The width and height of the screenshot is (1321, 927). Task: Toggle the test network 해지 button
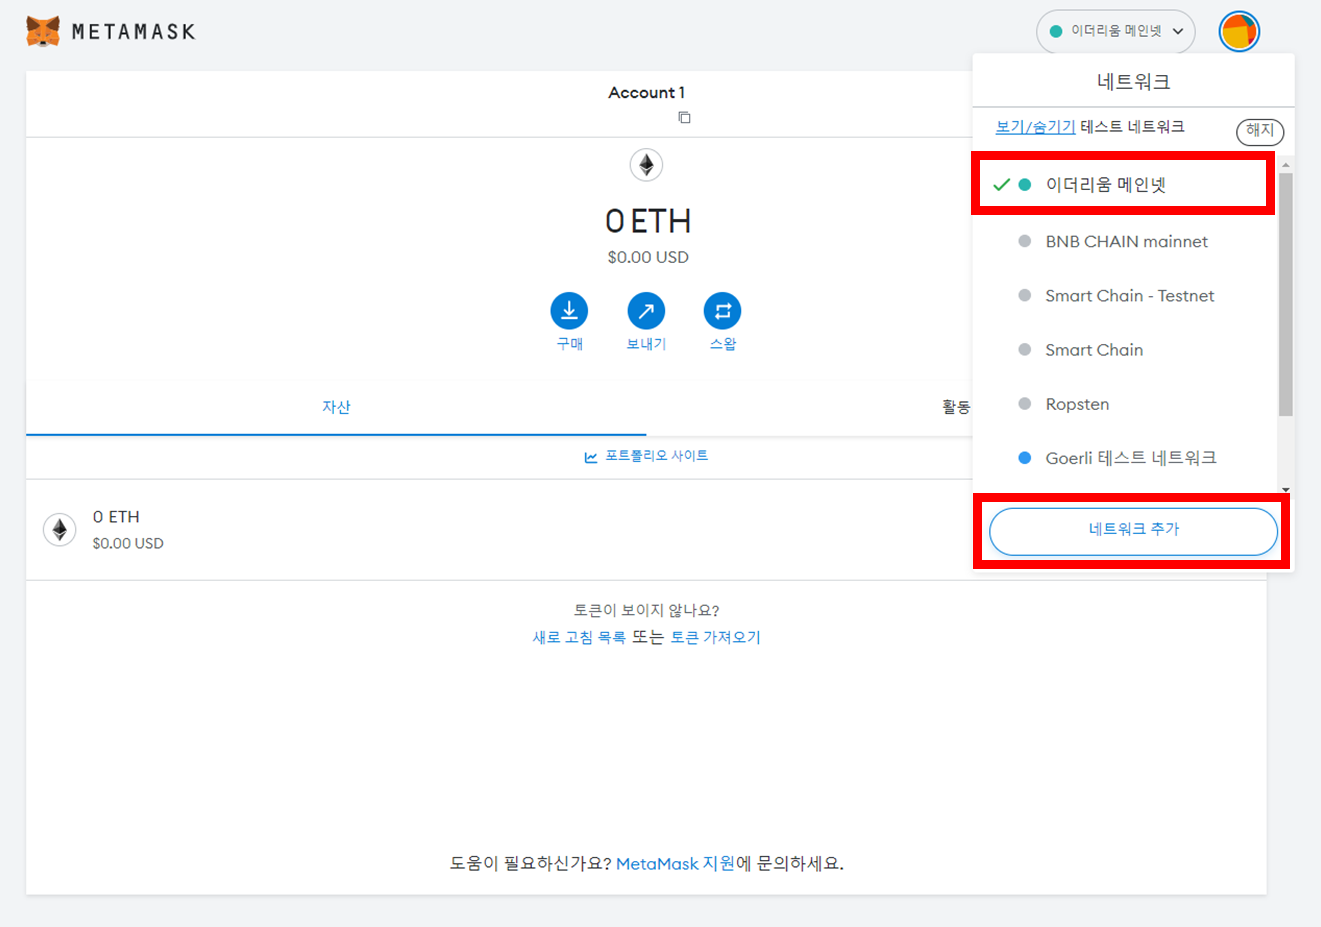click(x=1259, y=131)
